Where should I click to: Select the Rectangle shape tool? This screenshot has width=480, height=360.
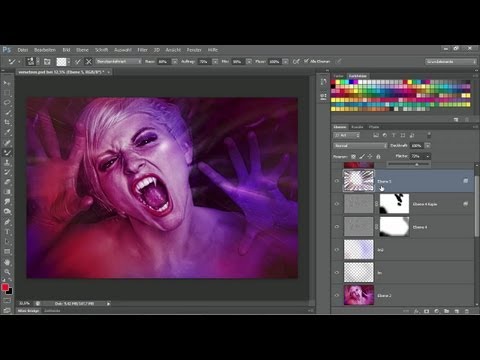point(7,251)
